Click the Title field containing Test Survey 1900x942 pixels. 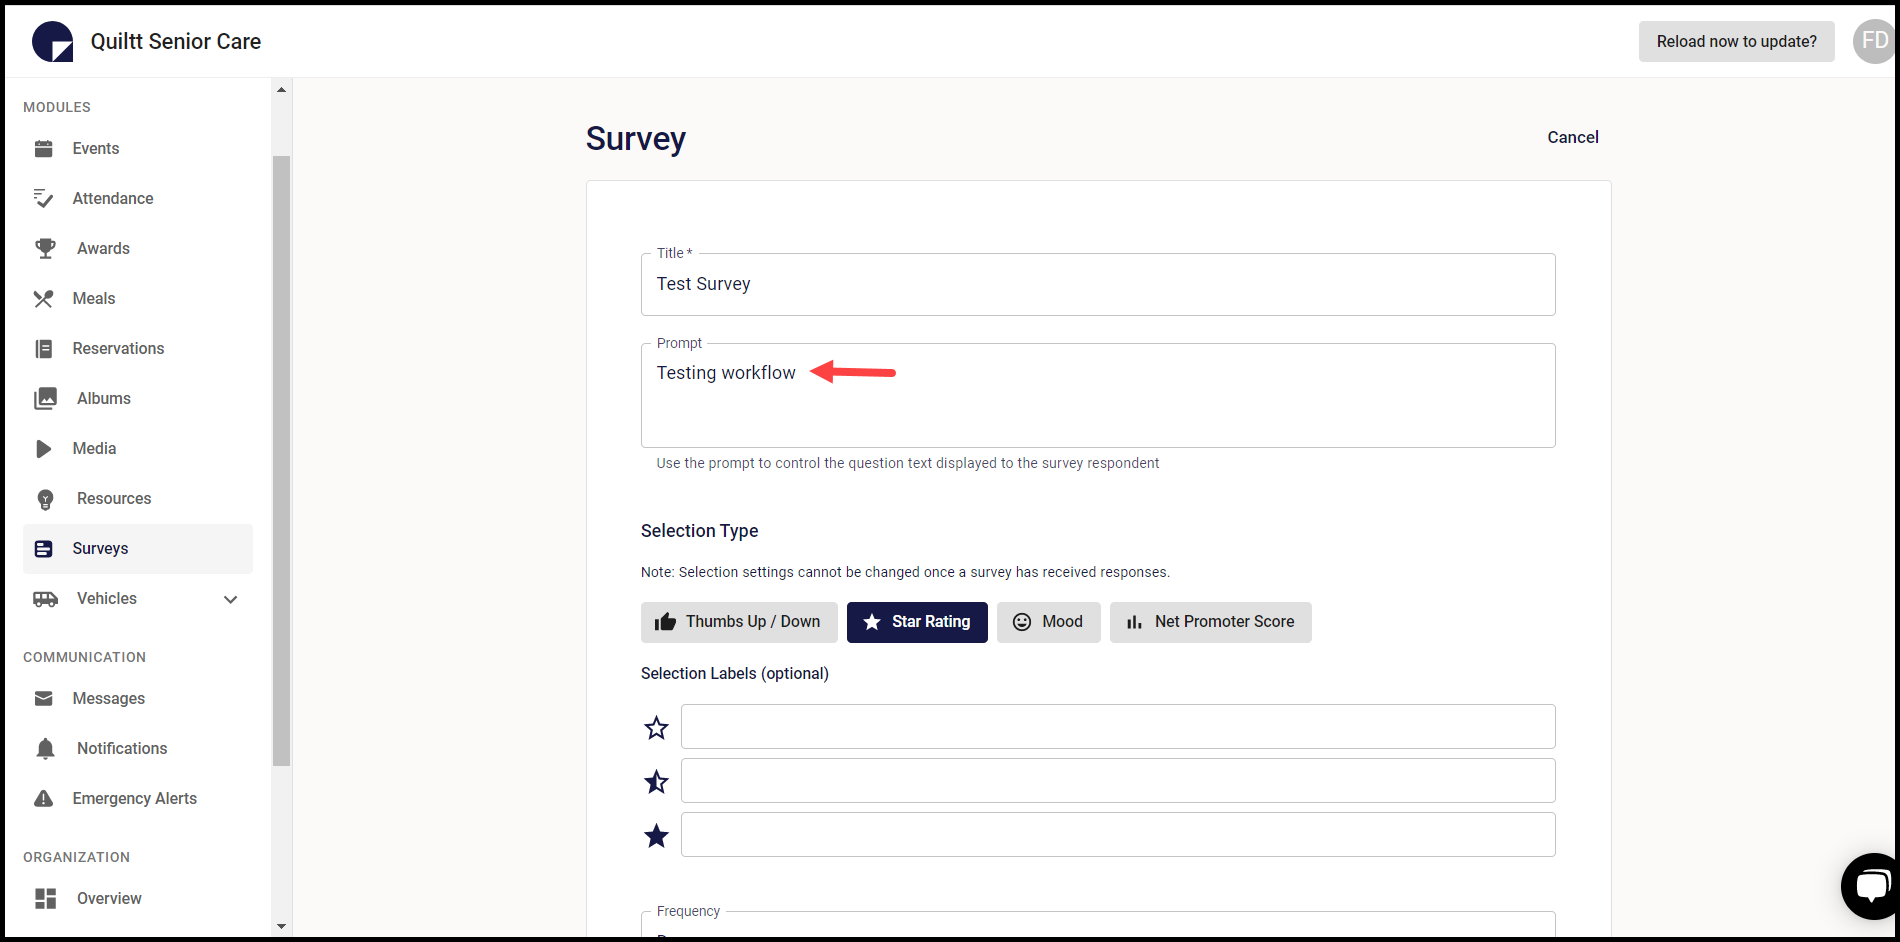[x=1097, y=284]
